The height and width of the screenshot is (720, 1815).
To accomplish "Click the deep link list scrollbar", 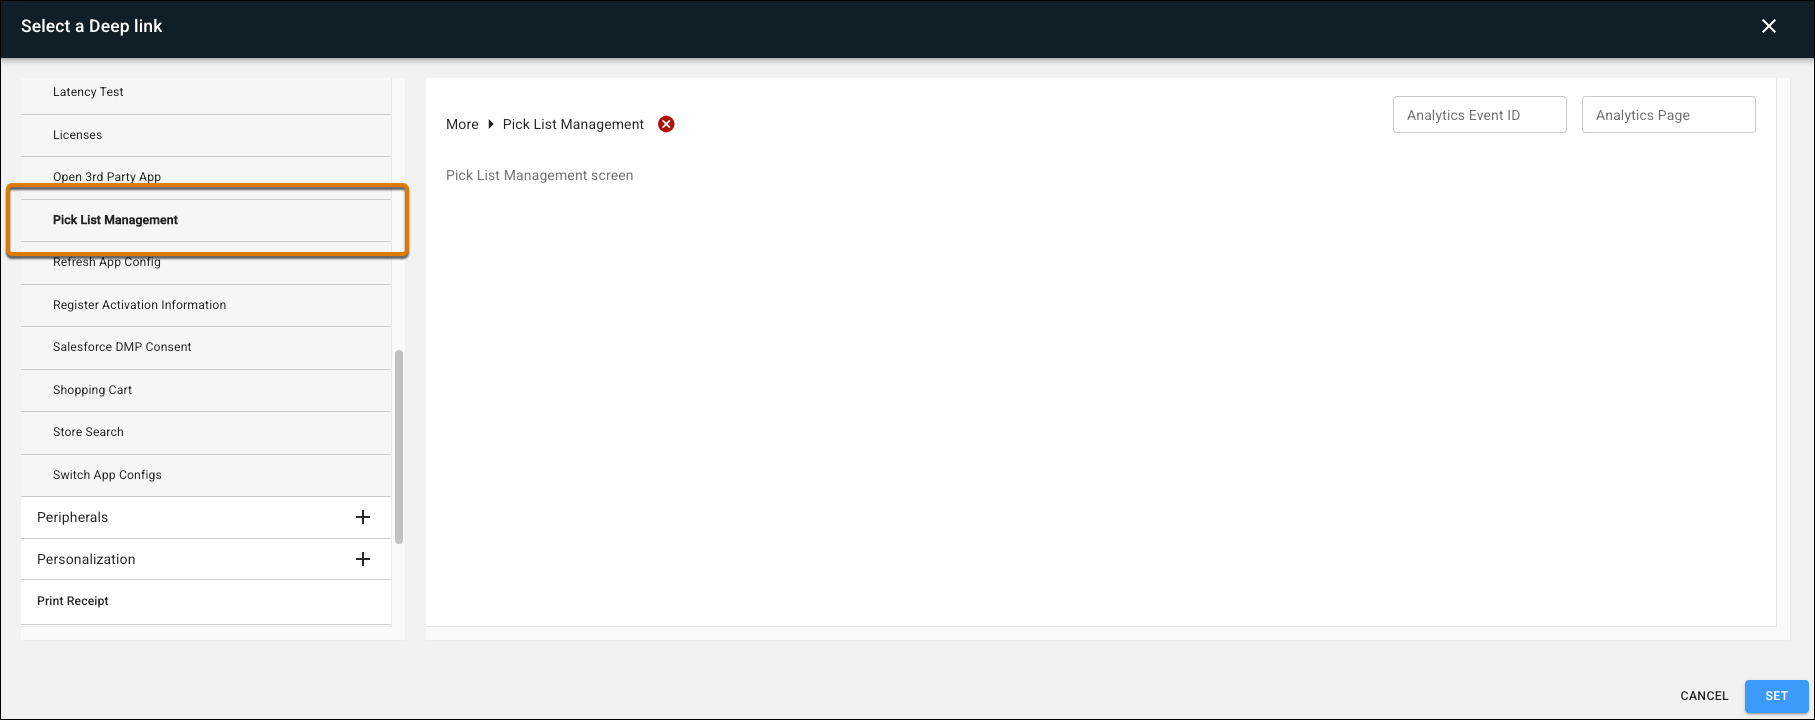I will (399, 446).
